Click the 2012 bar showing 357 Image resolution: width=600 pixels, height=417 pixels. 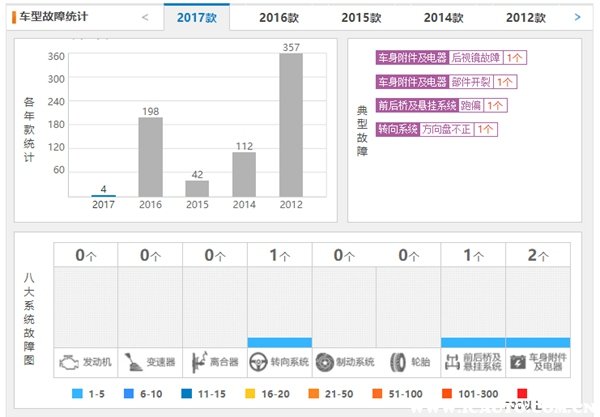pyautogui.click(x=291, y=125)
